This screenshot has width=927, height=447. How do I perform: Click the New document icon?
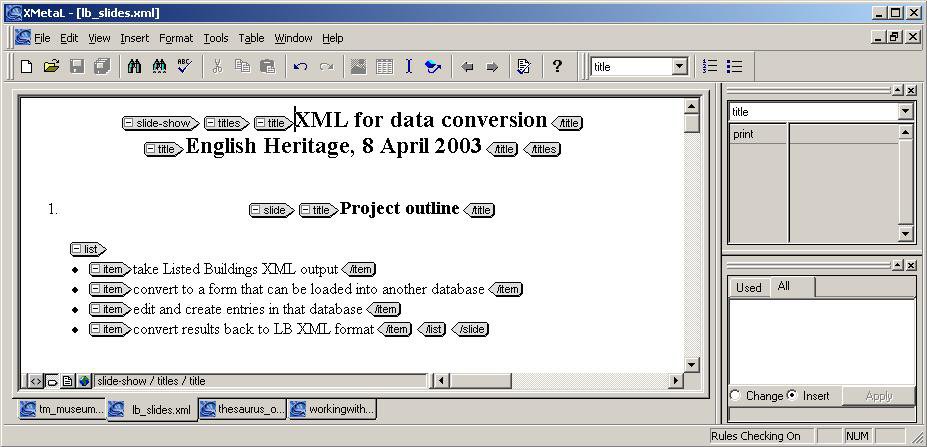(27, 67)
